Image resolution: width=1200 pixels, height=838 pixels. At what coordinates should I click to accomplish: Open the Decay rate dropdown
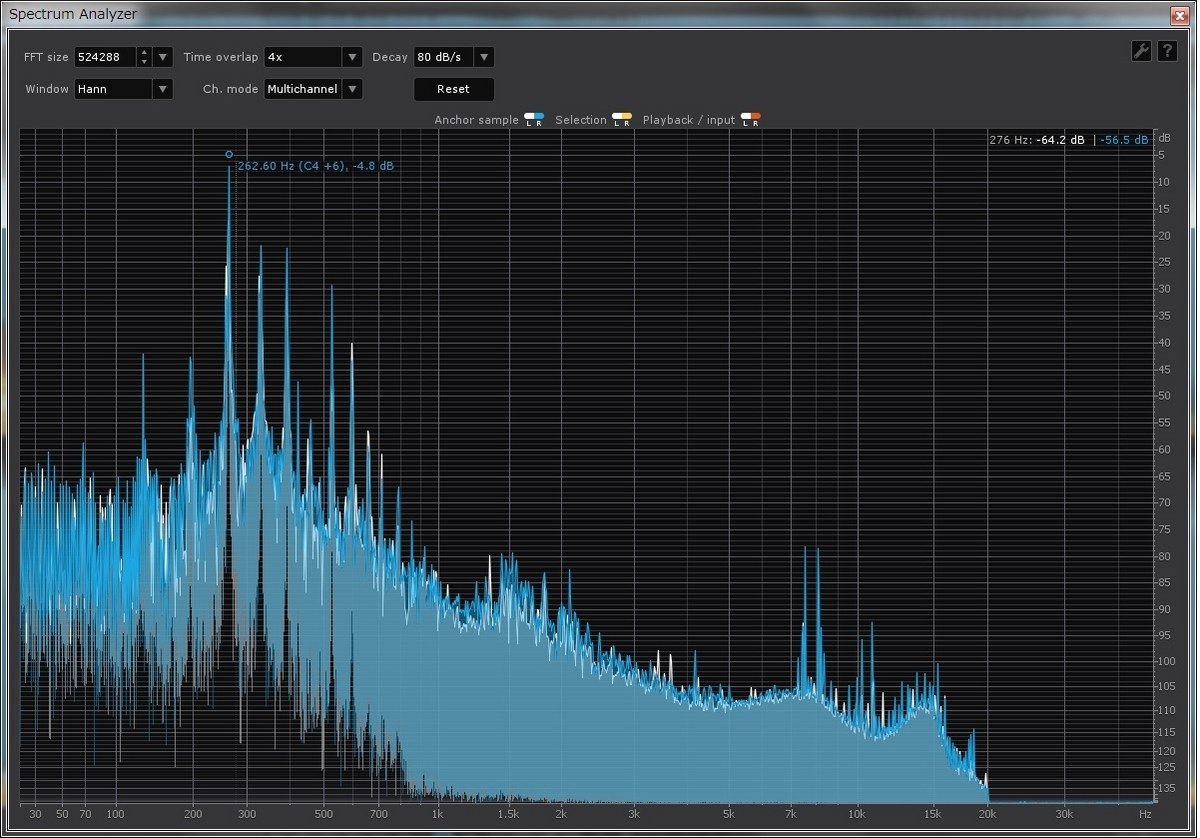454,57
